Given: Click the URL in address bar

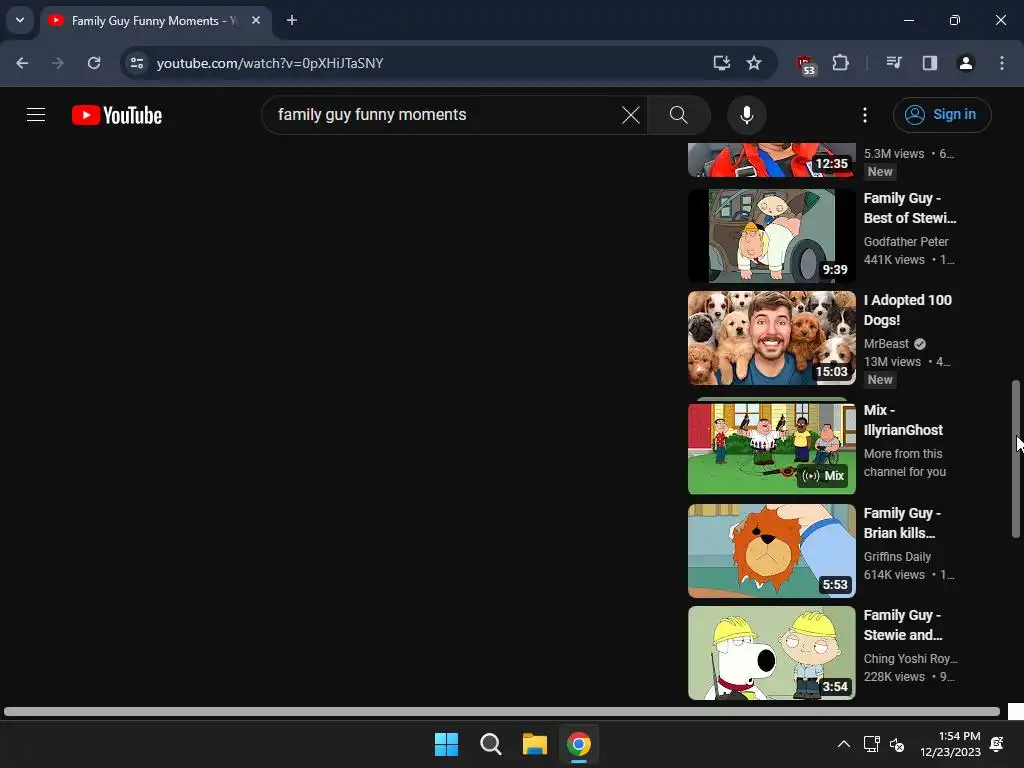Looking at the screenshot, I should pyautogui.click(x=270, y=63).
